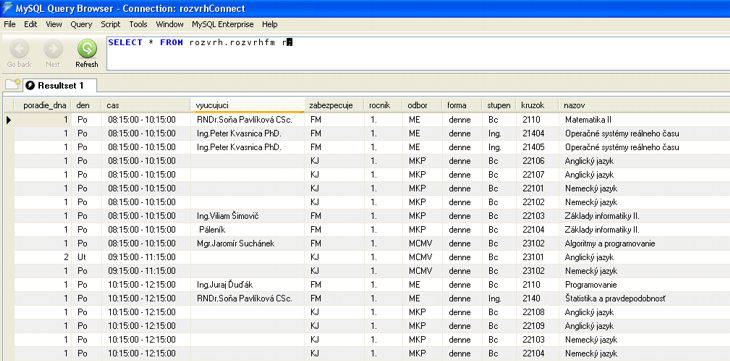
Task: Select the Resultset 1 tab
Action: (60, 85)
